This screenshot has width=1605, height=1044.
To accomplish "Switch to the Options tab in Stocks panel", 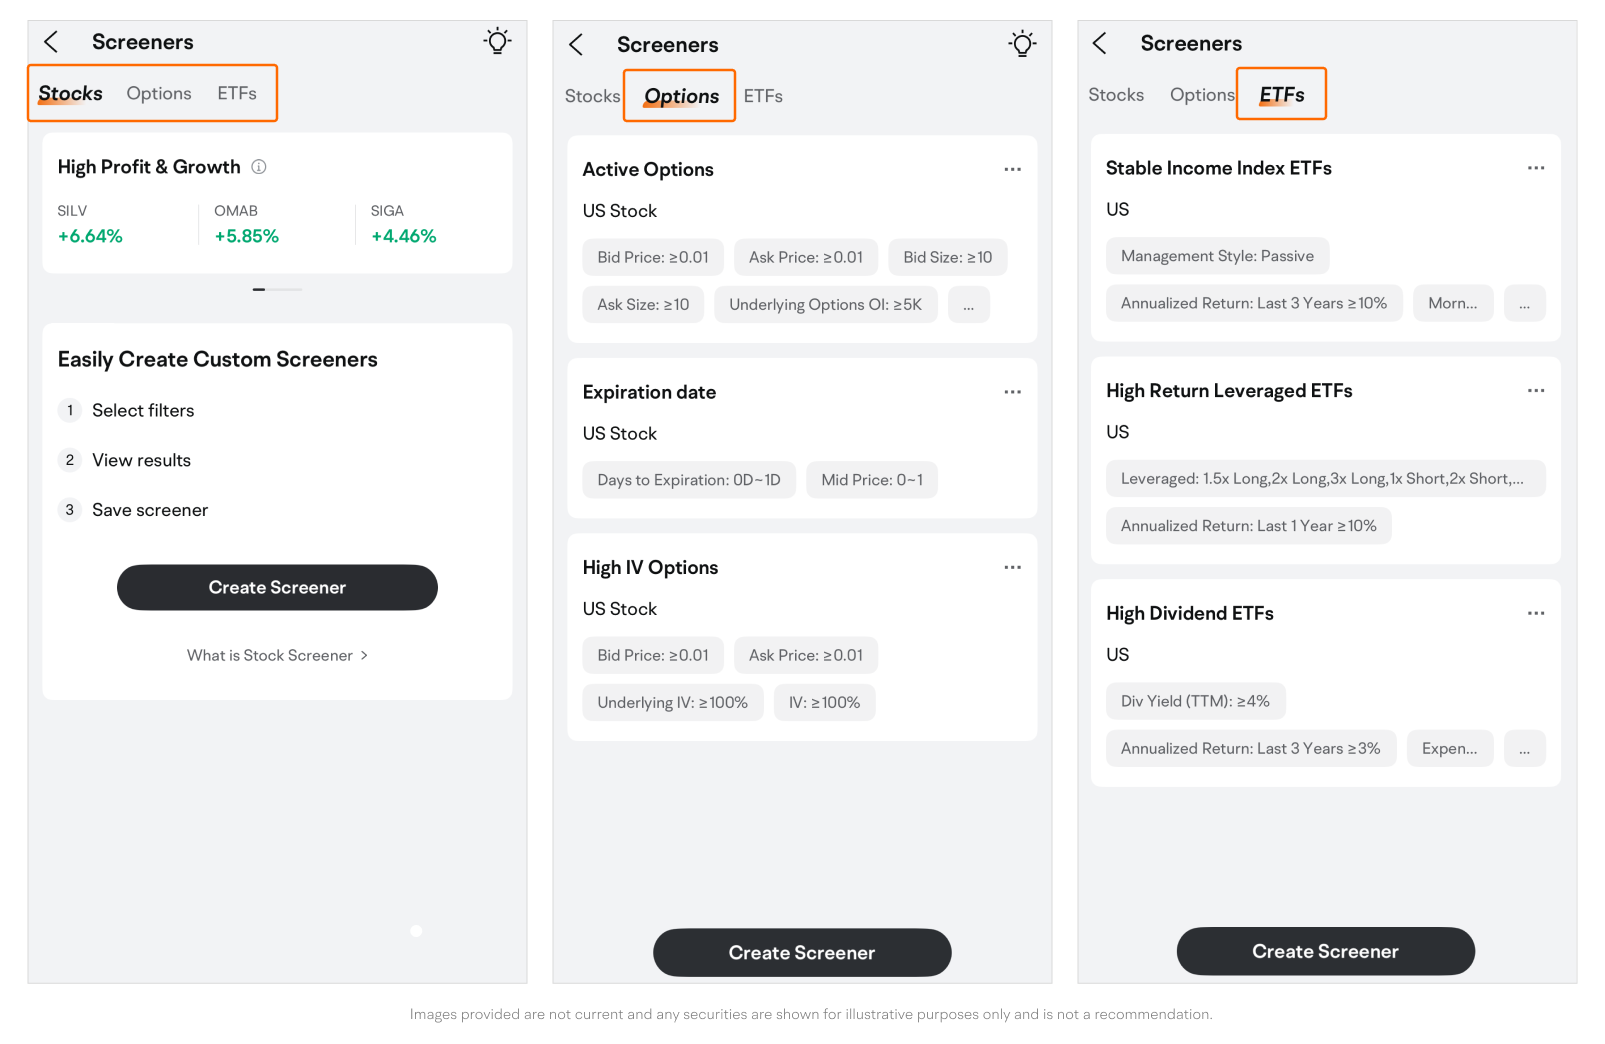I will tap(158, 94).
